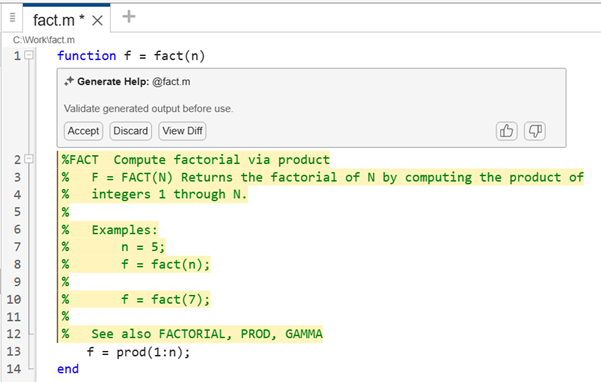
Task: Click the Generate Help sparkle icon
Action: (69, 81)
